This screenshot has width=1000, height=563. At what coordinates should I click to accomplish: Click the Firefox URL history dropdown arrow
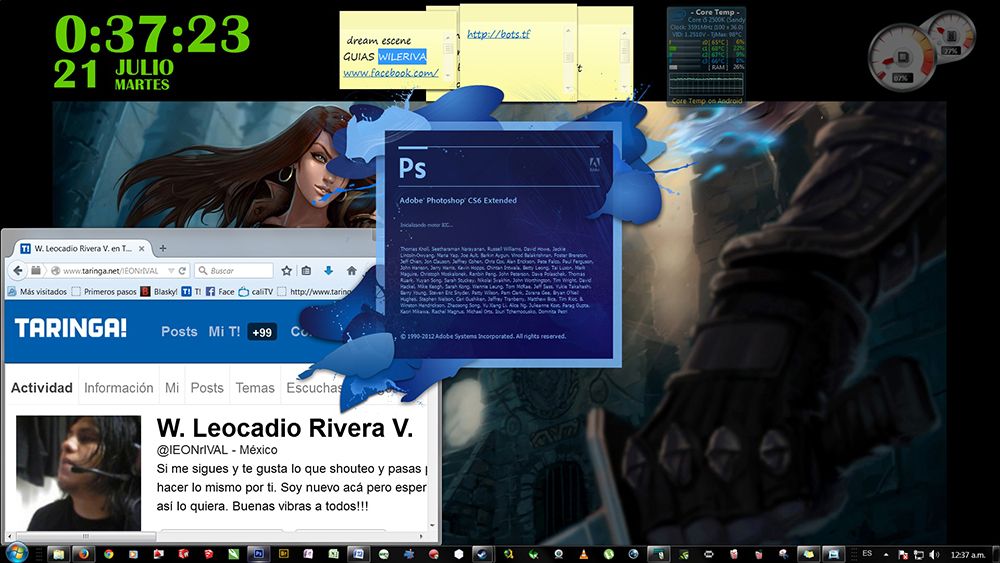click(x=171, y=270)
